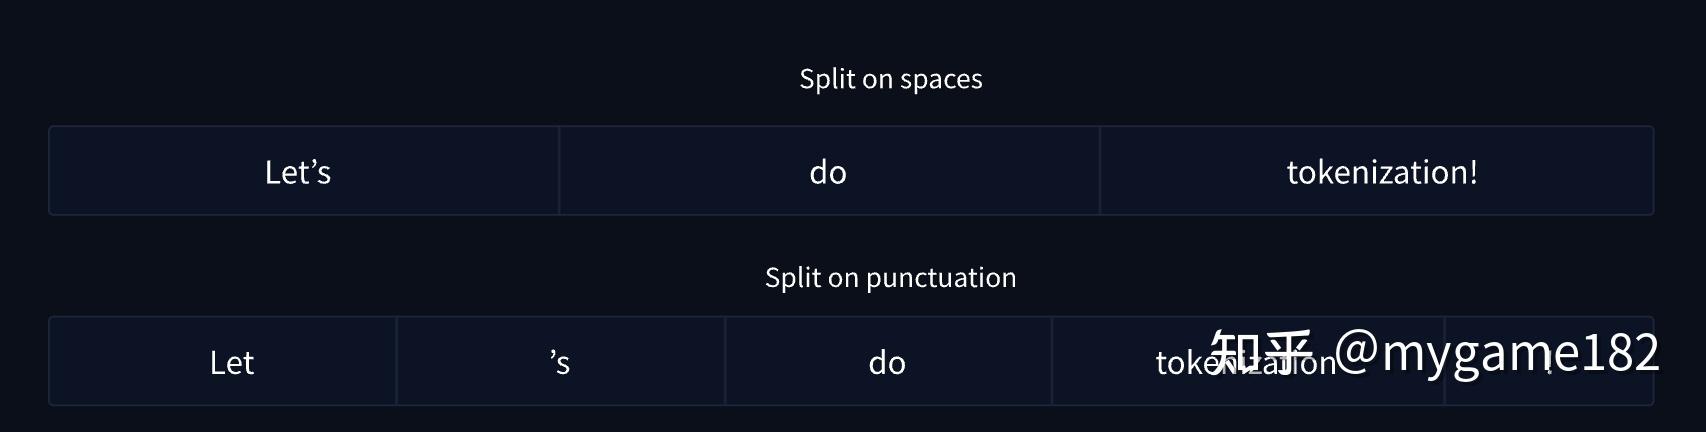Click the "’s" token cell

(560, 362)
